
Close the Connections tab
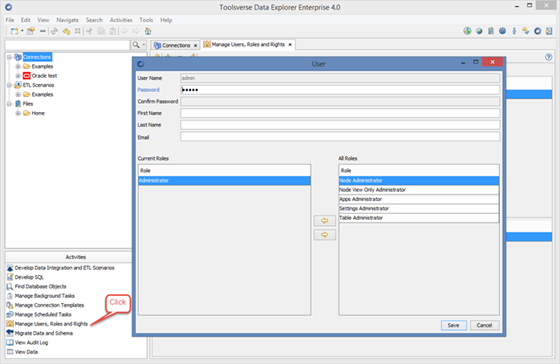tap(195, 45)
